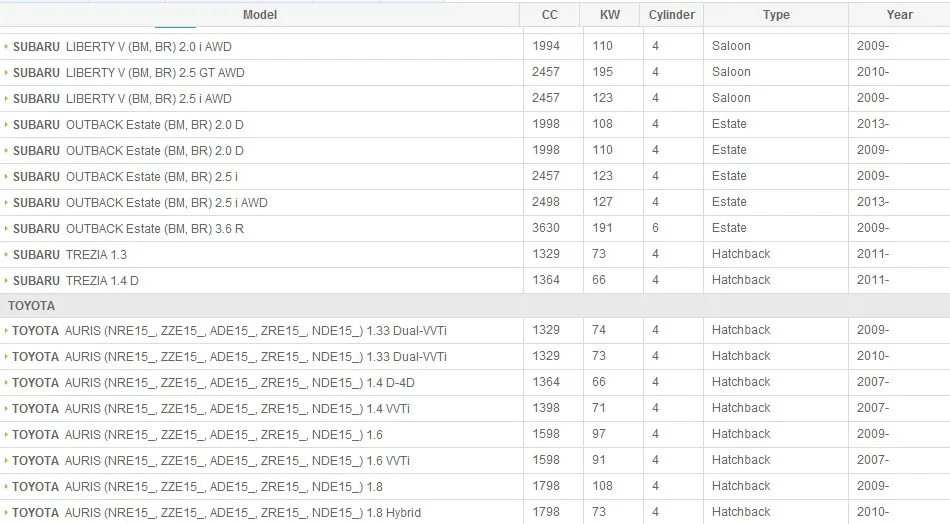
Task: Select SUBARU LIBERTY V 2.0 i AWD model text
Action: point(122,47)
